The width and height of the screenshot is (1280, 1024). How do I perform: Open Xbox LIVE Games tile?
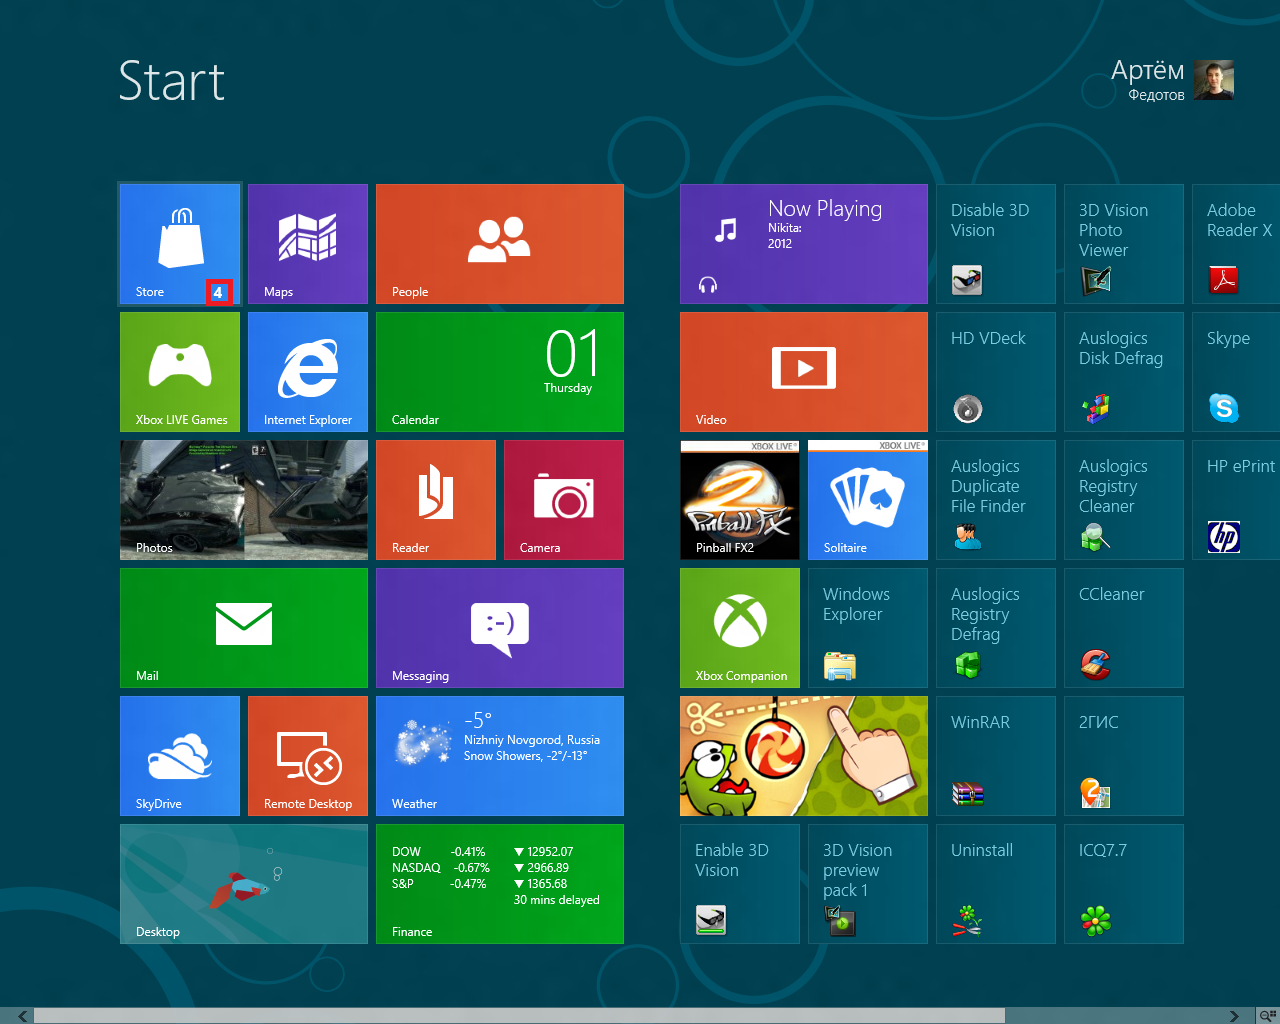pos(180,372)
